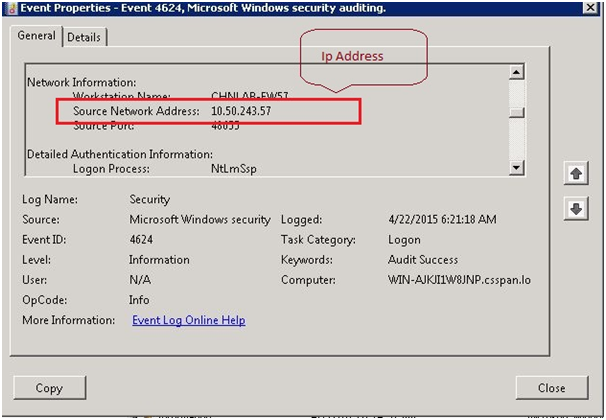The height and width of the screenshot is (420, 606).
Task: Click the Event Properties title bar icon
Action: click(x=11, y=7)
